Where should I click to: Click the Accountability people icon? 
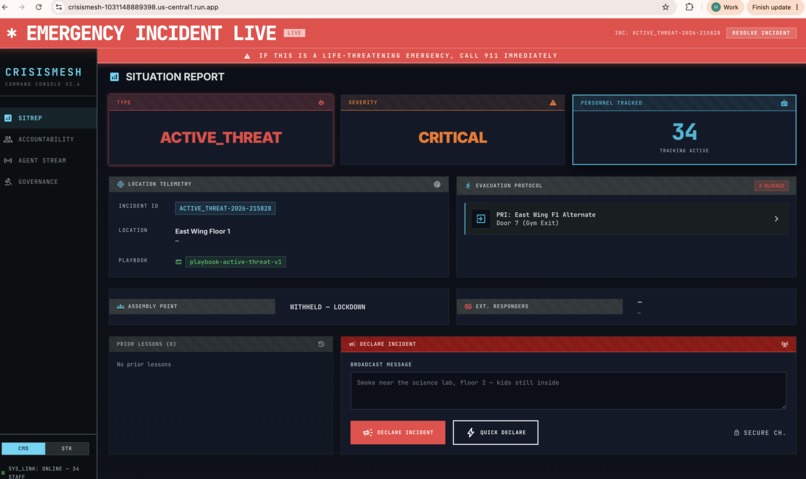[8, 139]
